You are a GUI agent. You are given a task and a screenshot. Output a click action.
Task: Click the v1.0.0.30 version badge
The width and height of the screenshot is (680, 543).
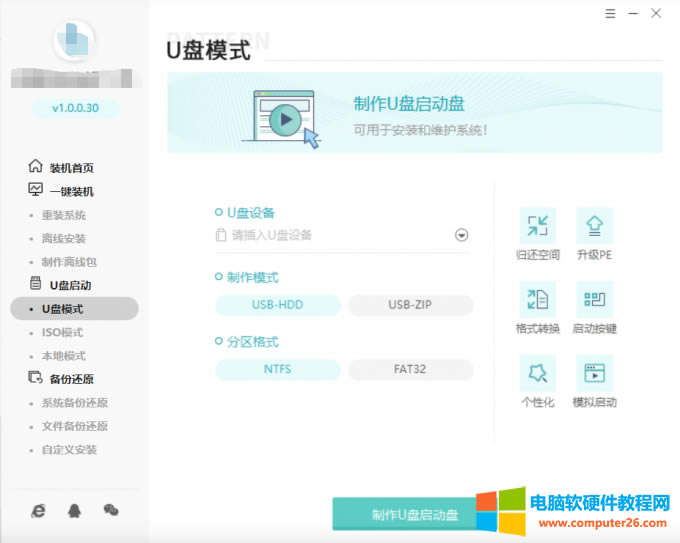point(75,108)
